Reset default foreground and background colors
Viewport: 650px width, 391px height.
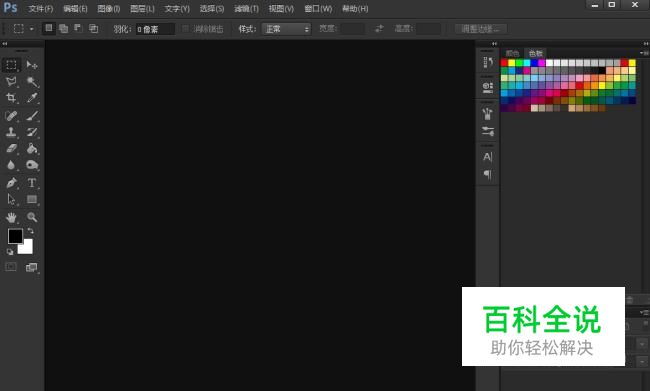coord(10,252)
